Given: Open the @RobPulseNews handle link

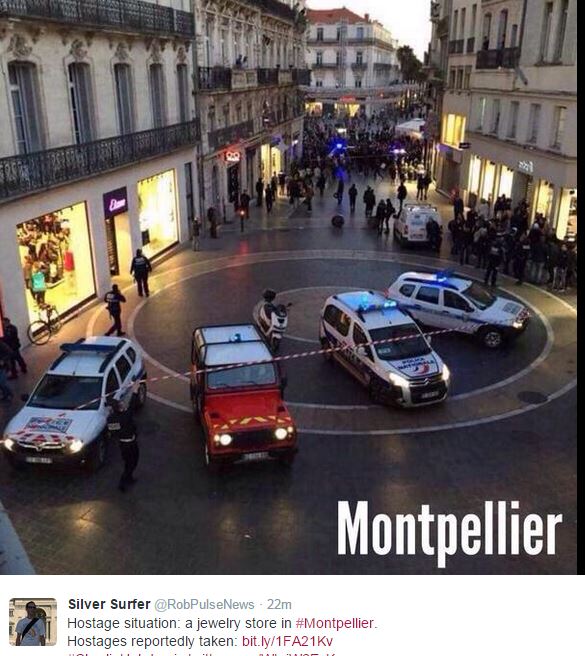Looking at the screenshot, I should point(204,605).
